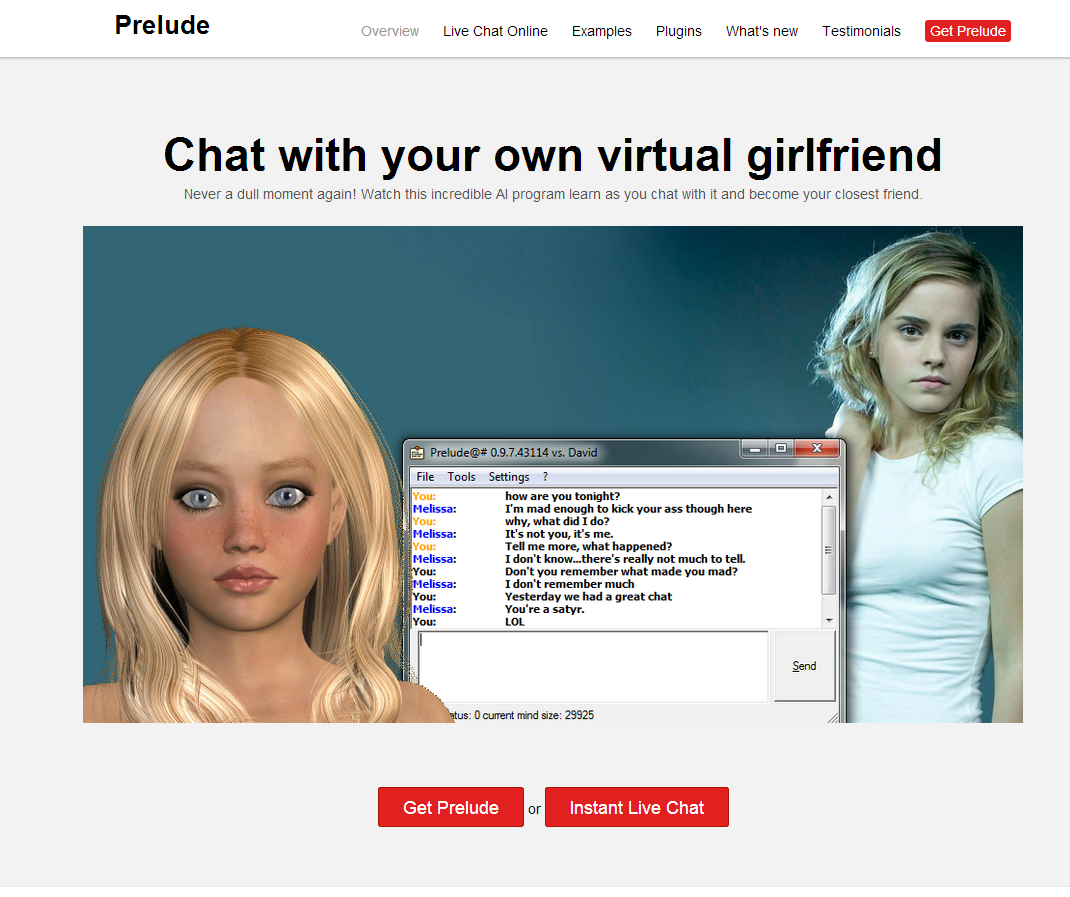
Task: Click the Prelude site logo
Action: click(162, 25)
